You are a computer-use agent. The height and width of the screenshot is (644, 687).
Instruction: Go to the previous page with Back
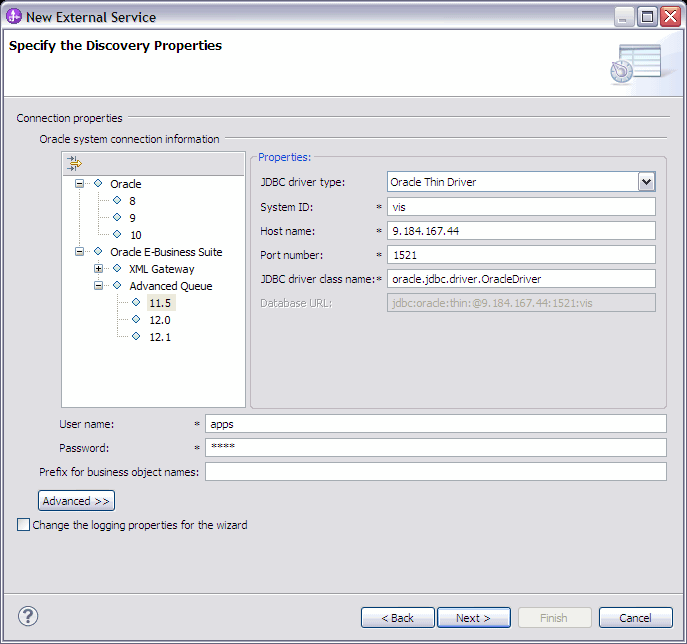point(397,618)
